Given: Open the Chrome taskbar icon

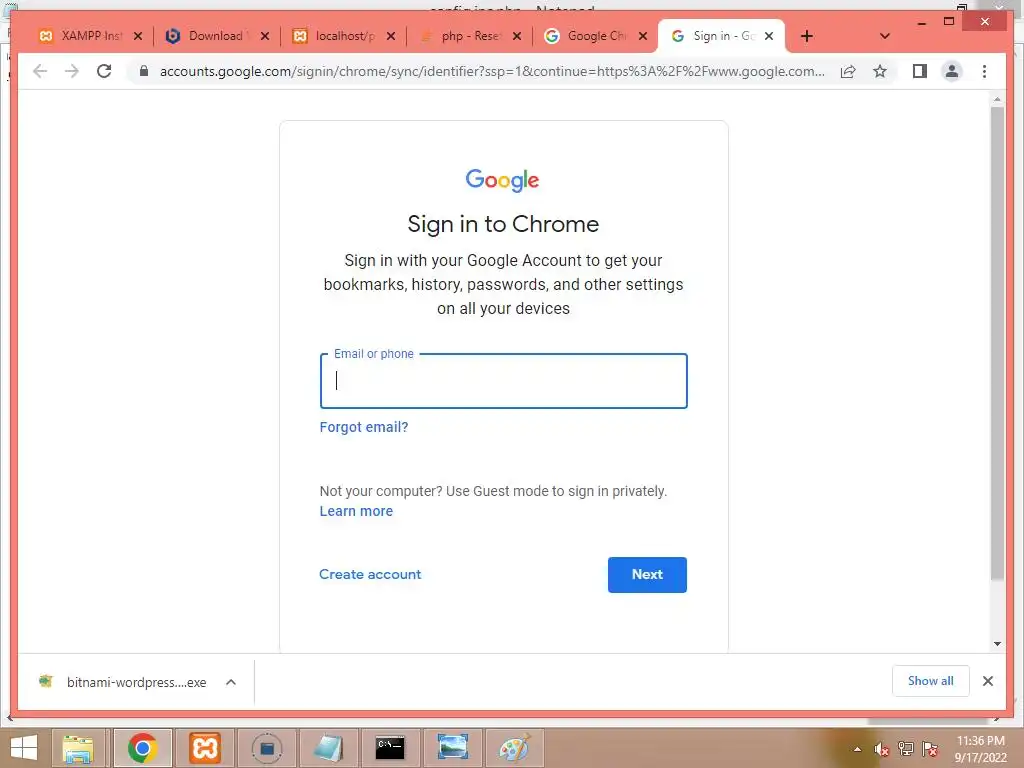Looking at the screenshot, I should coord(142,748).
